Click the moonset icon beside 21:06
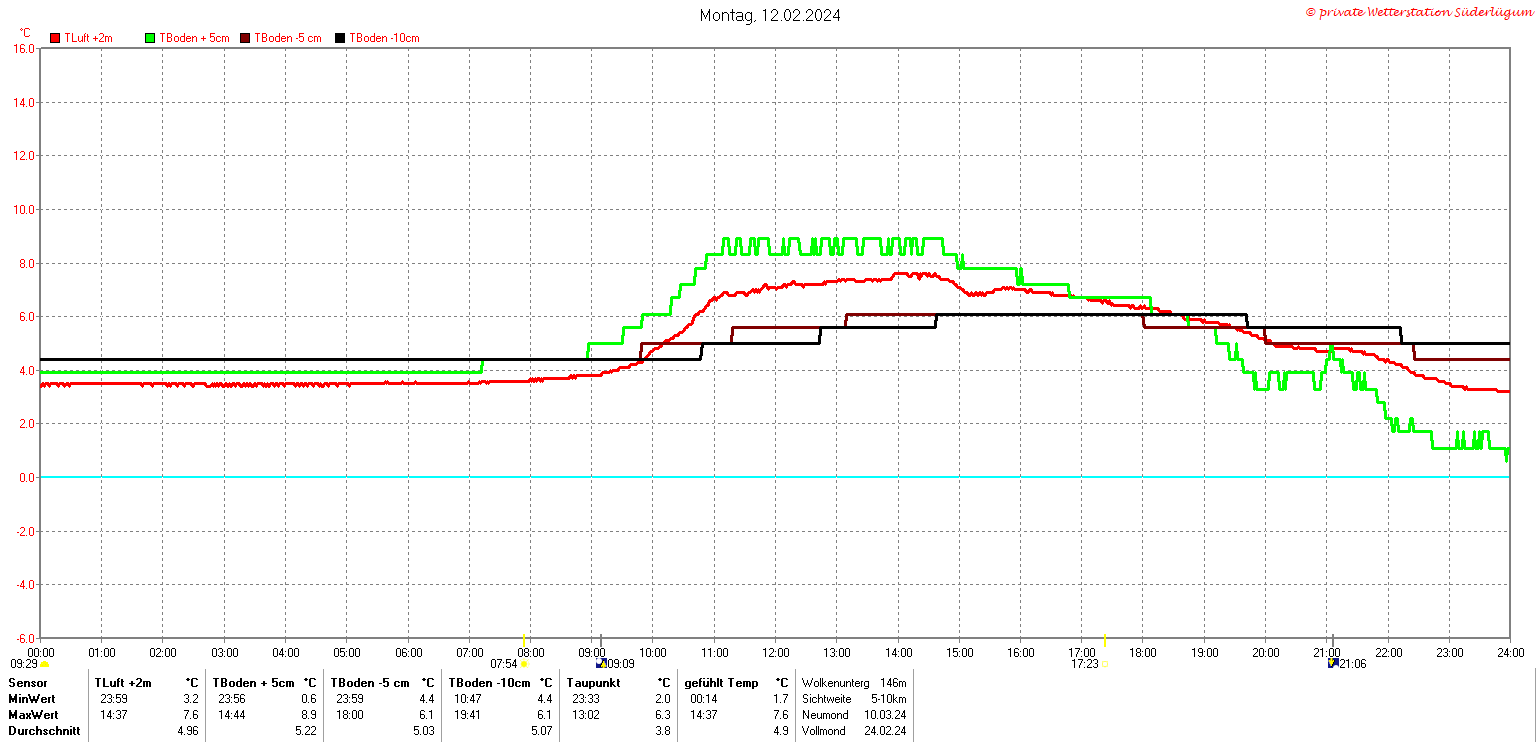This screenshot has width=1536, height=742. point(1333,663)
